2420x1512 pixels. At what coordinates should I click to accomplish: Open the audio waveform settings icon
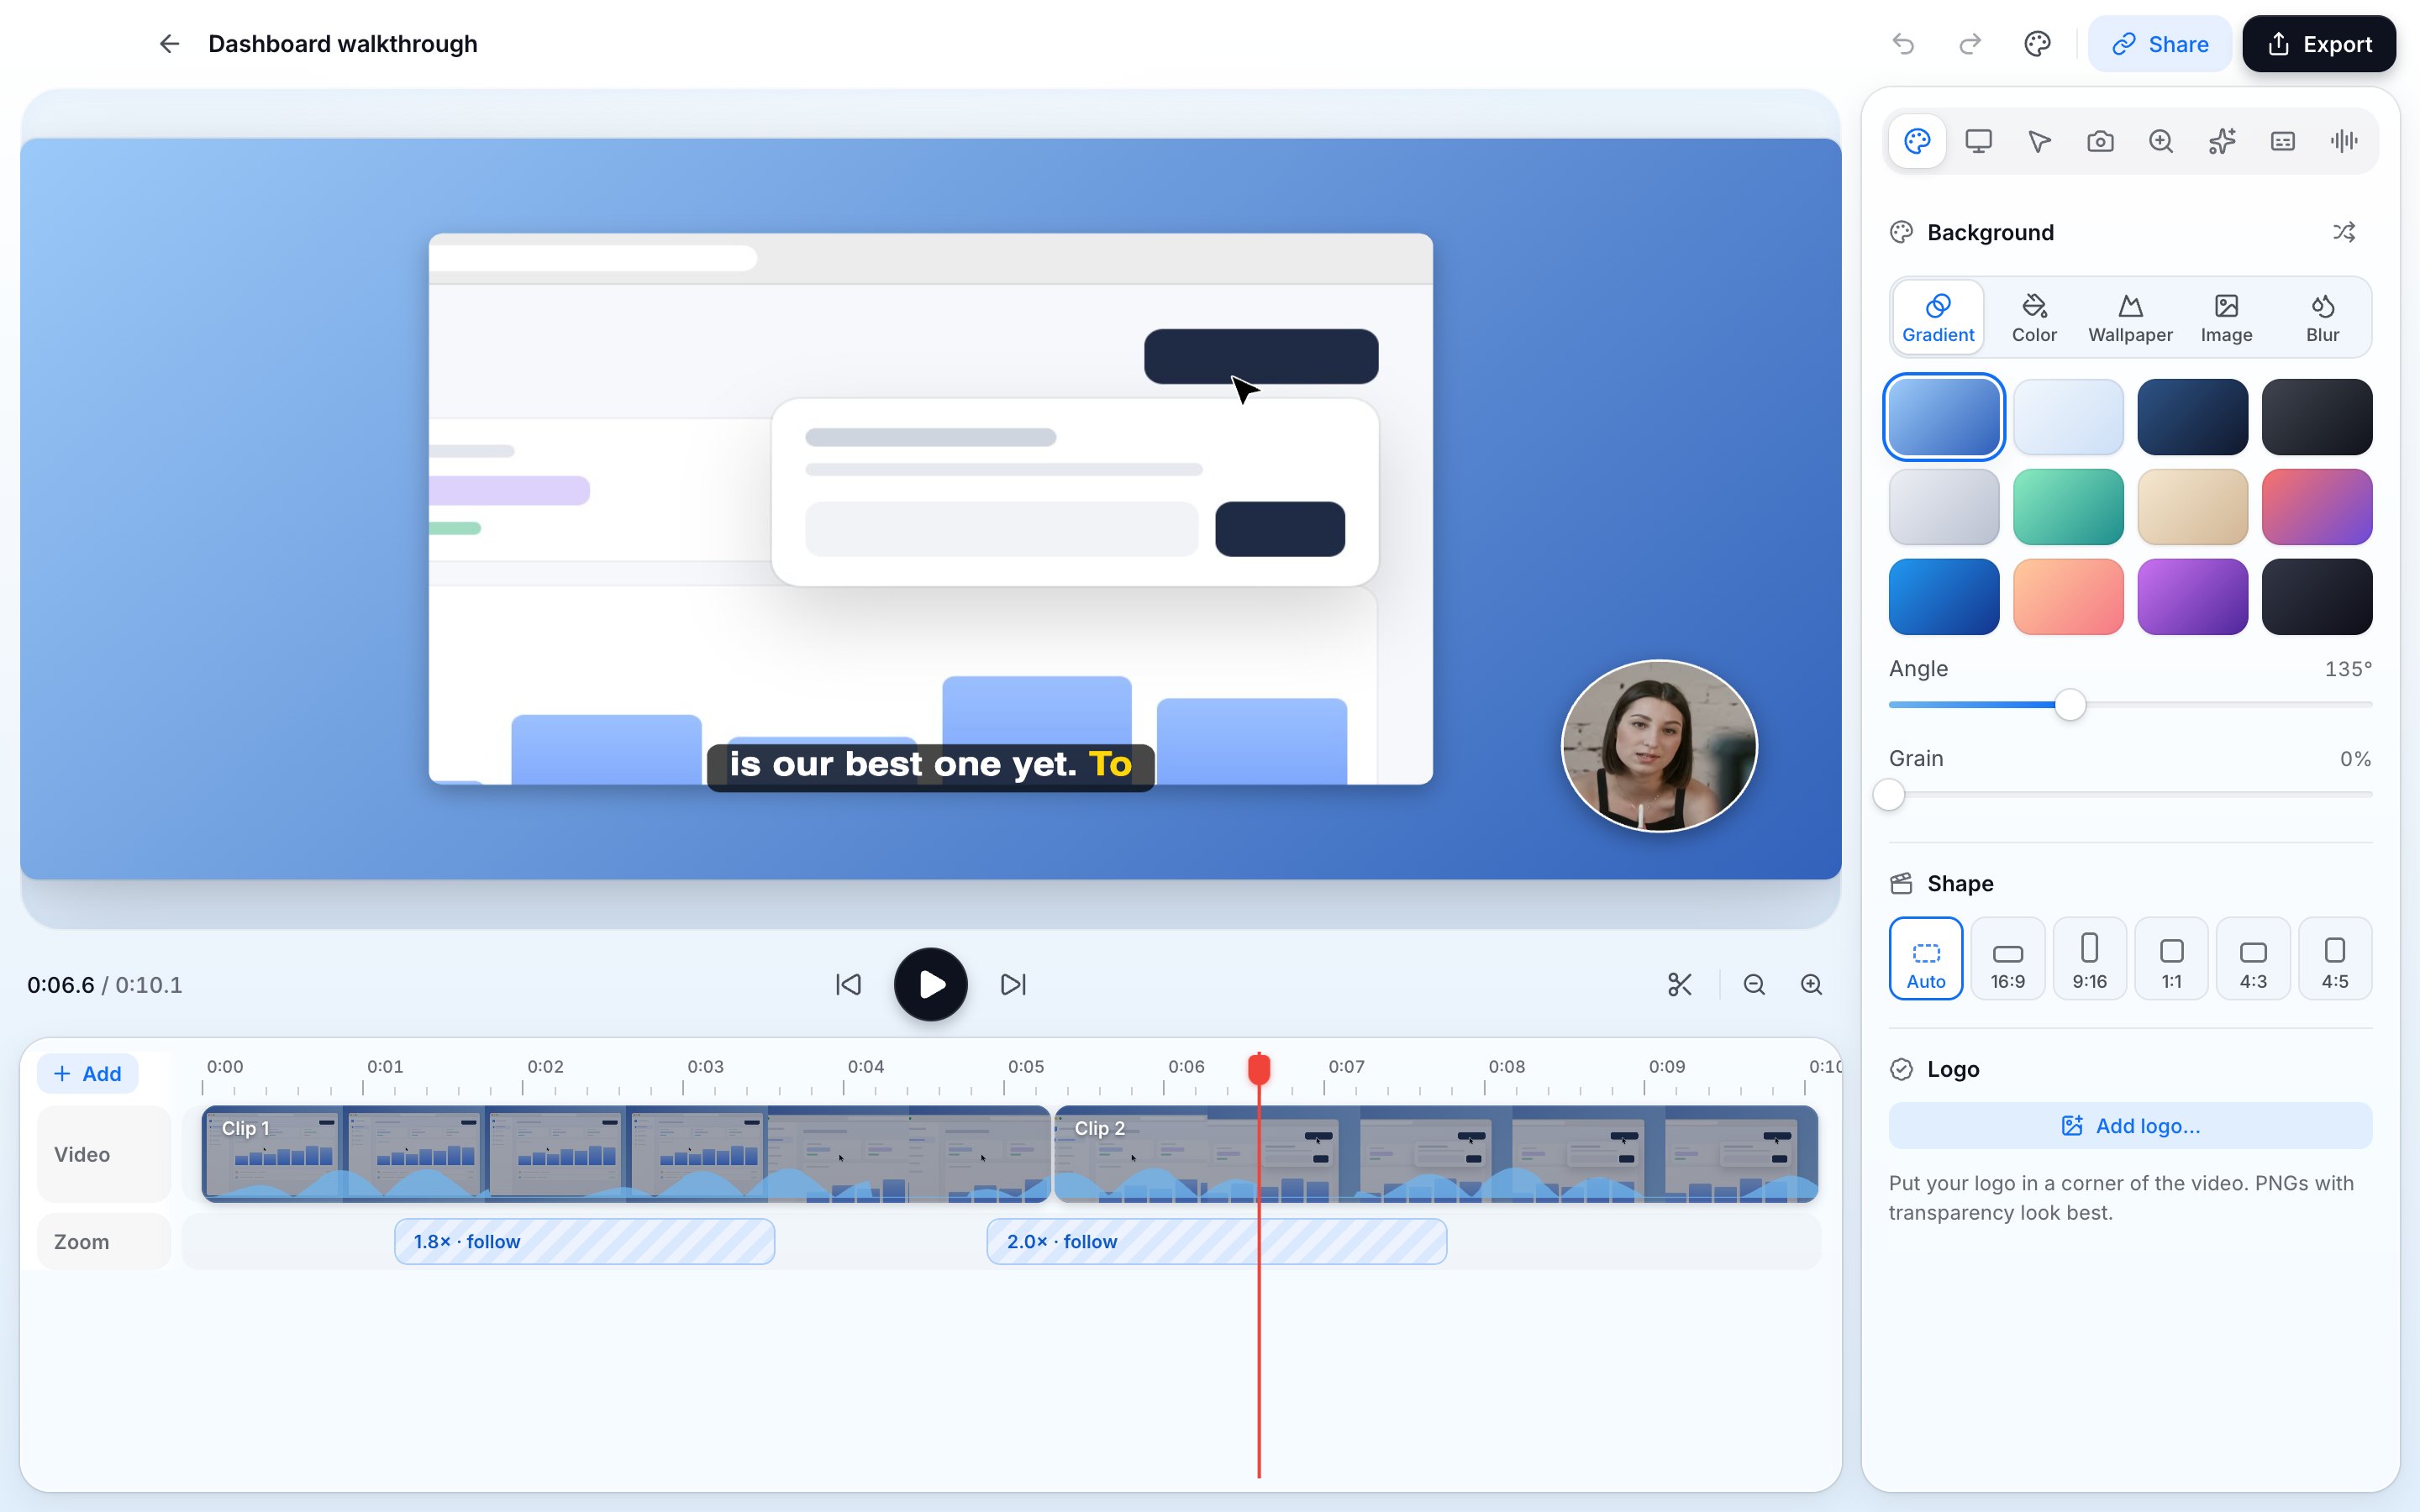(x=2344, y=141)
